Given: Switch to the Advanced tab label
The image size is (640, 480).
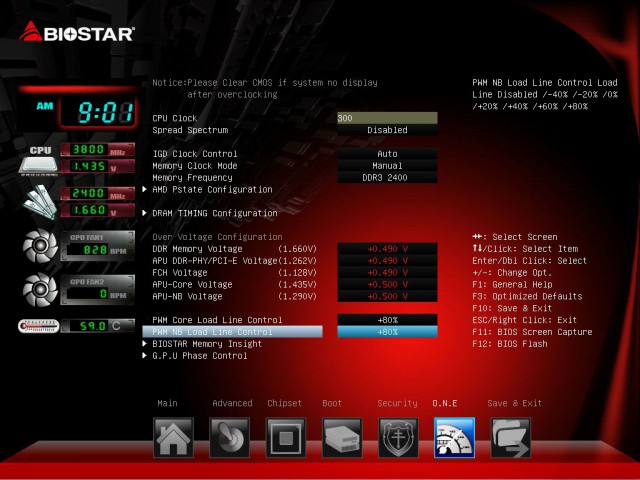Looking at the screenshot, I should pyautogui.click(x=232, y=403).
